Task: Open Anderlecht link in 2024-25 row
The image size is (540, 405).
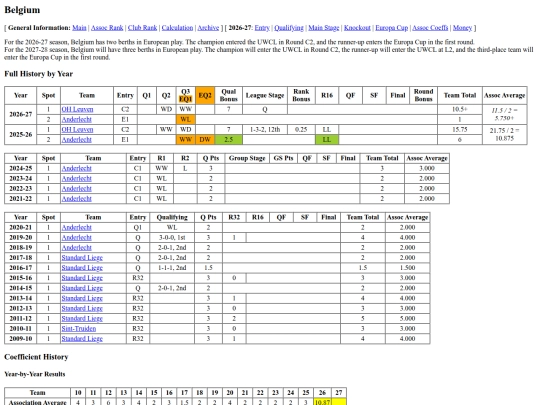Action: coord(76,168)
